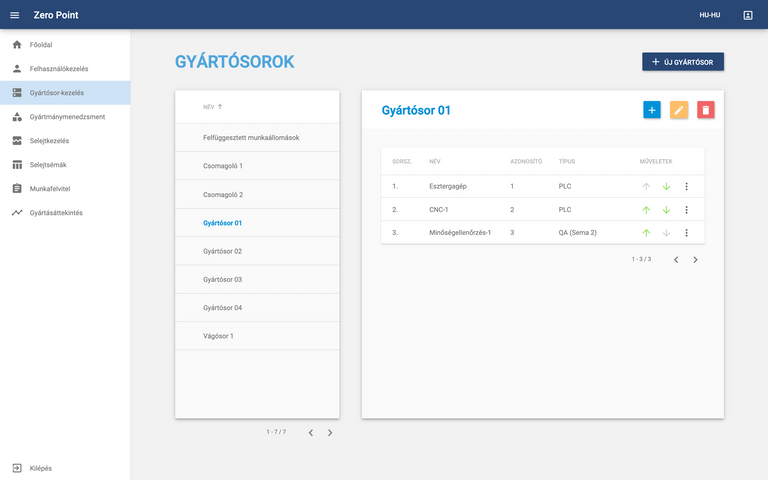Move Minőségellenőrzés-1 row up with arrow

pos(646,233)
